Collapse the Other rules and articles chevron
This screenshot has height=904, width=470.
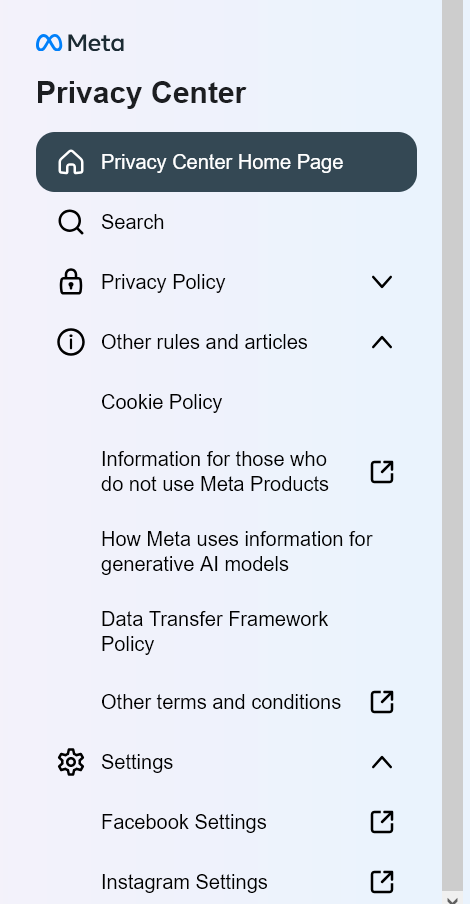click(x=382, y=342)
